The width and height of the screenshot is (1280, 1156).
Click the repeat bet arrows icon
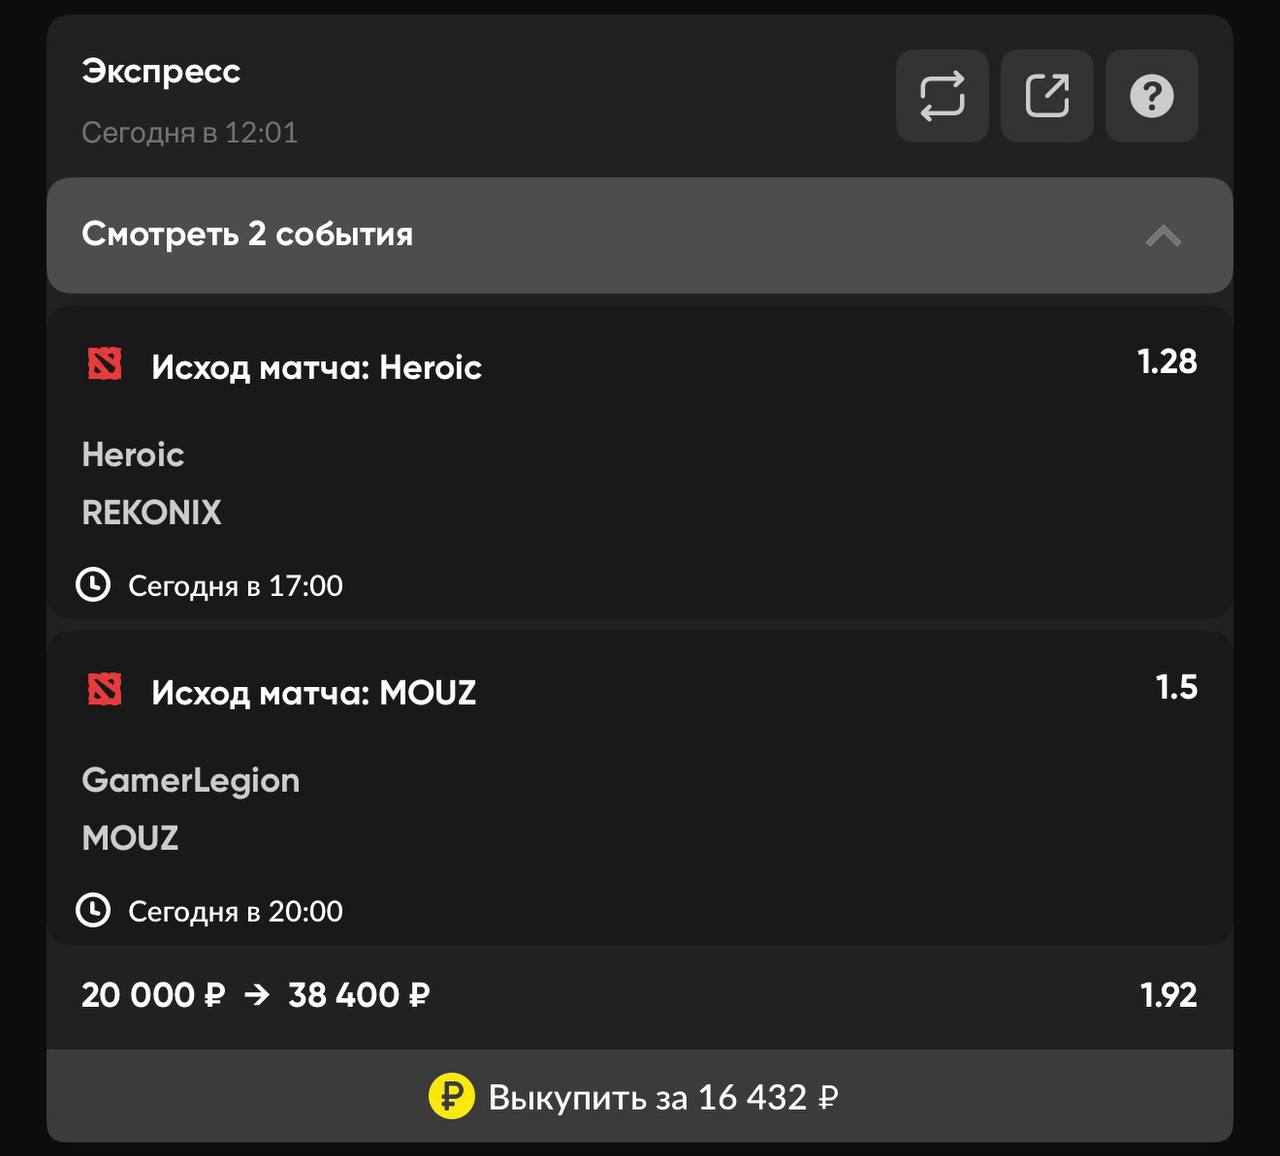tap(942, 96)
